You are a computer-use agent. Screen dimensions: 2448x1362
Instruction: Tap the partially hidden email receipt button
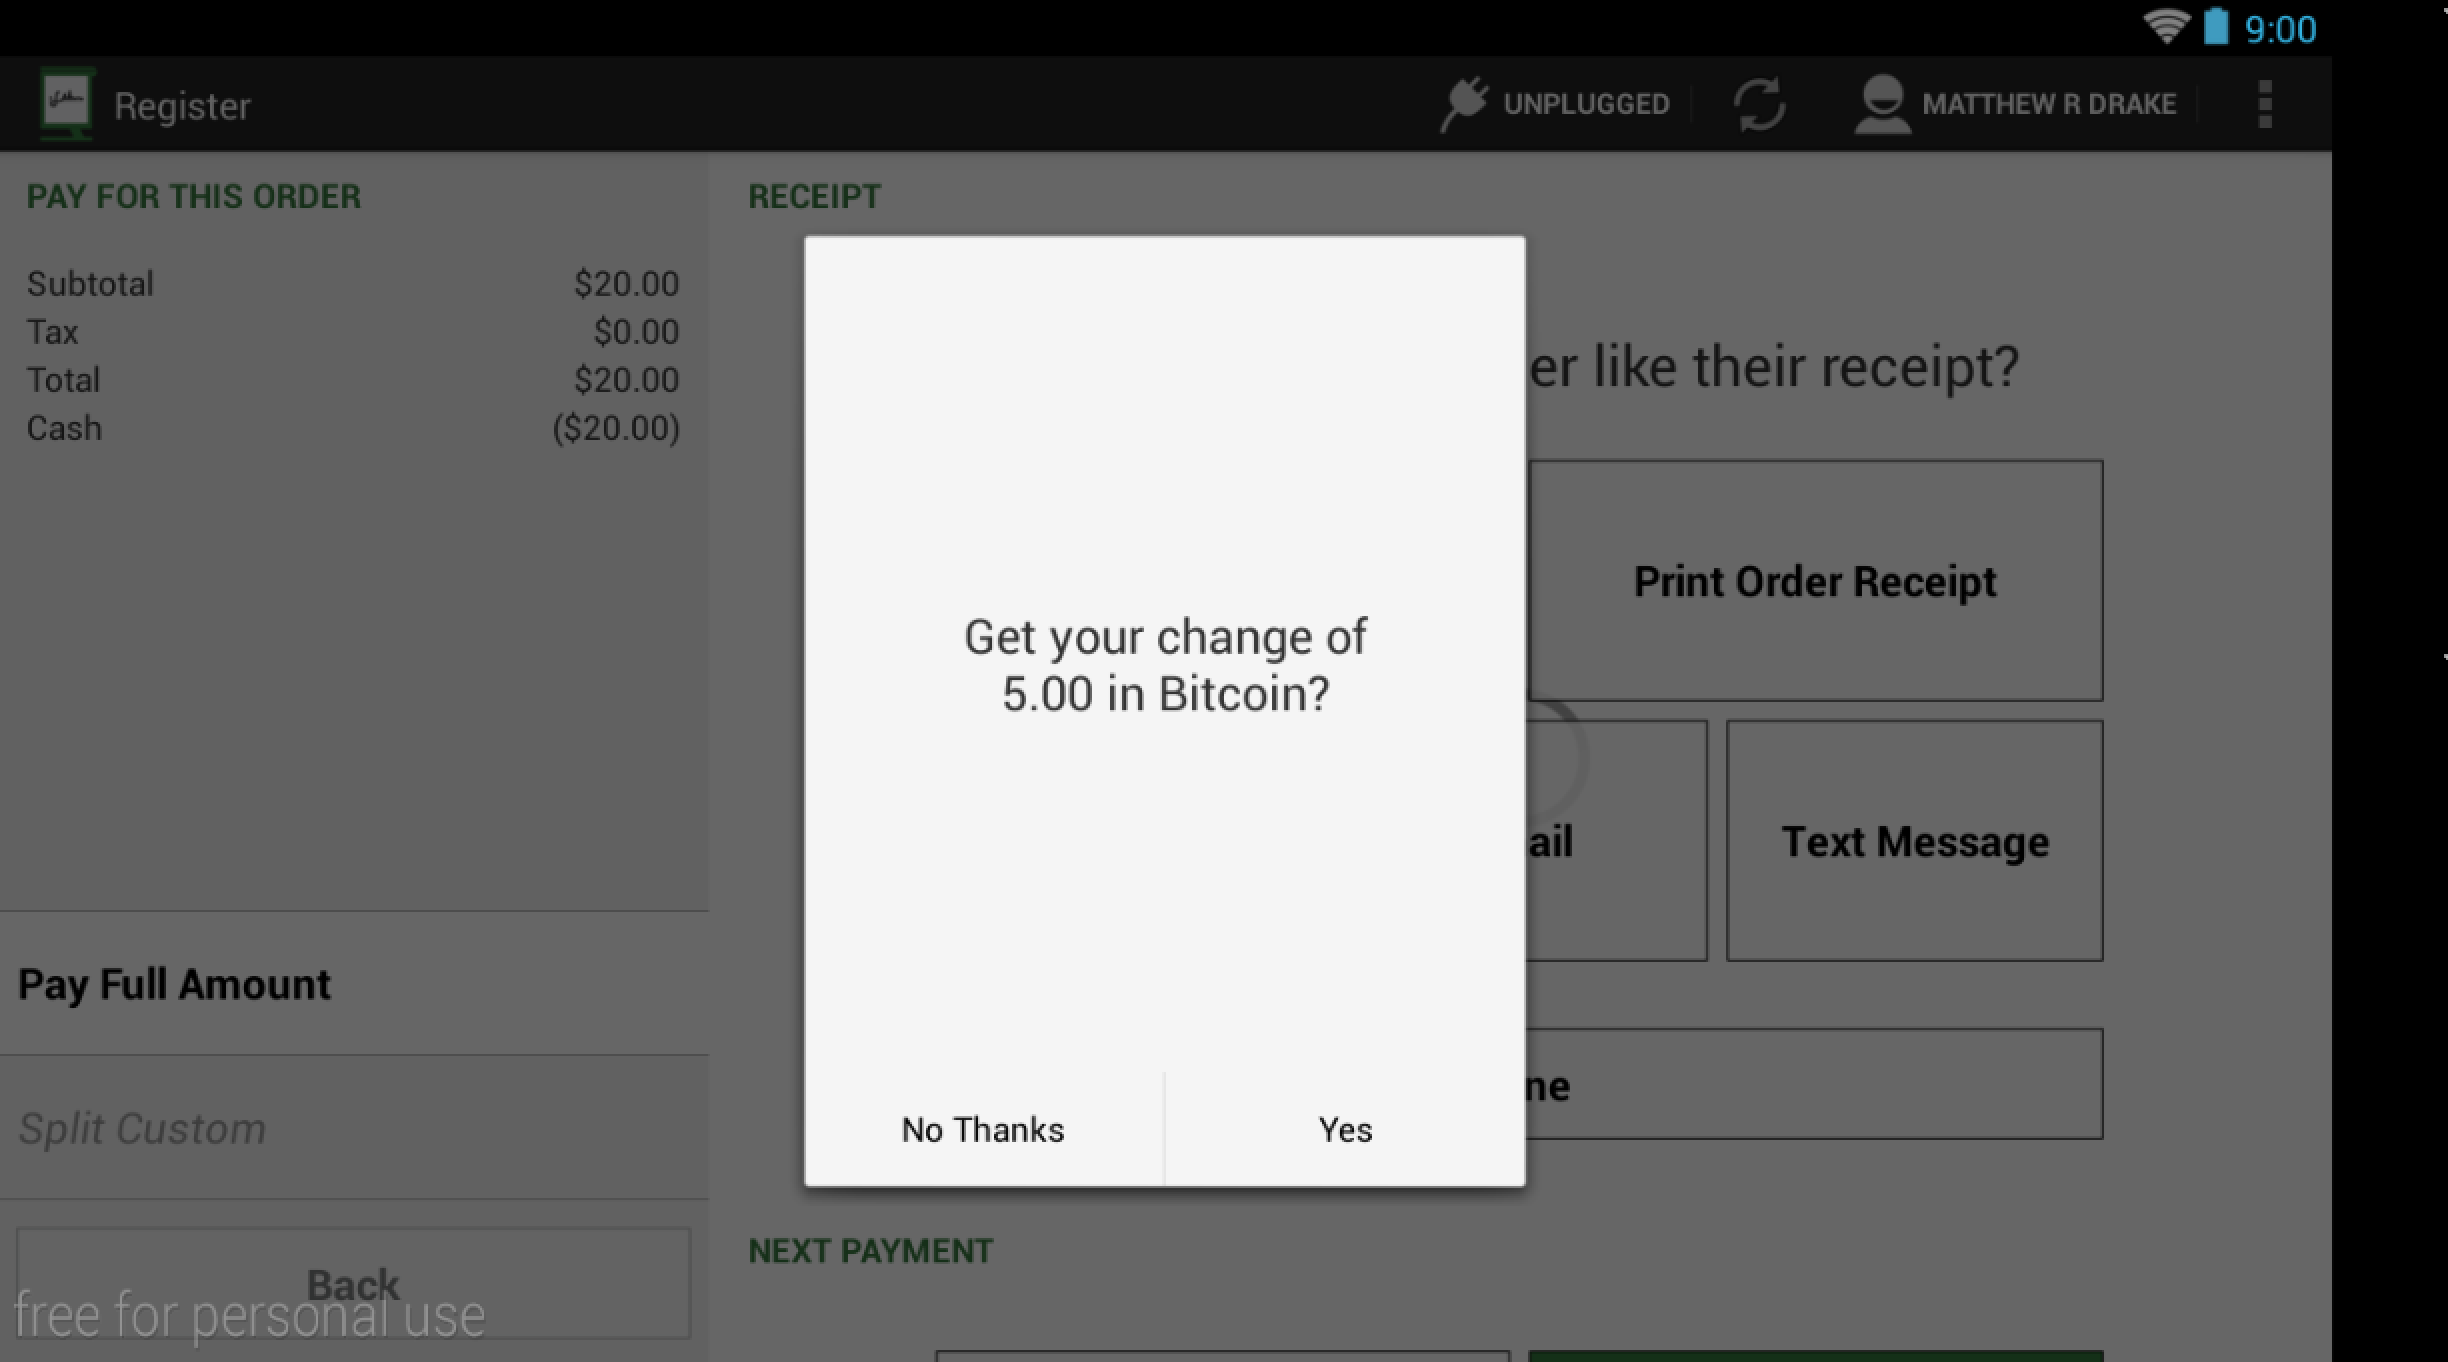[1615, 841]
